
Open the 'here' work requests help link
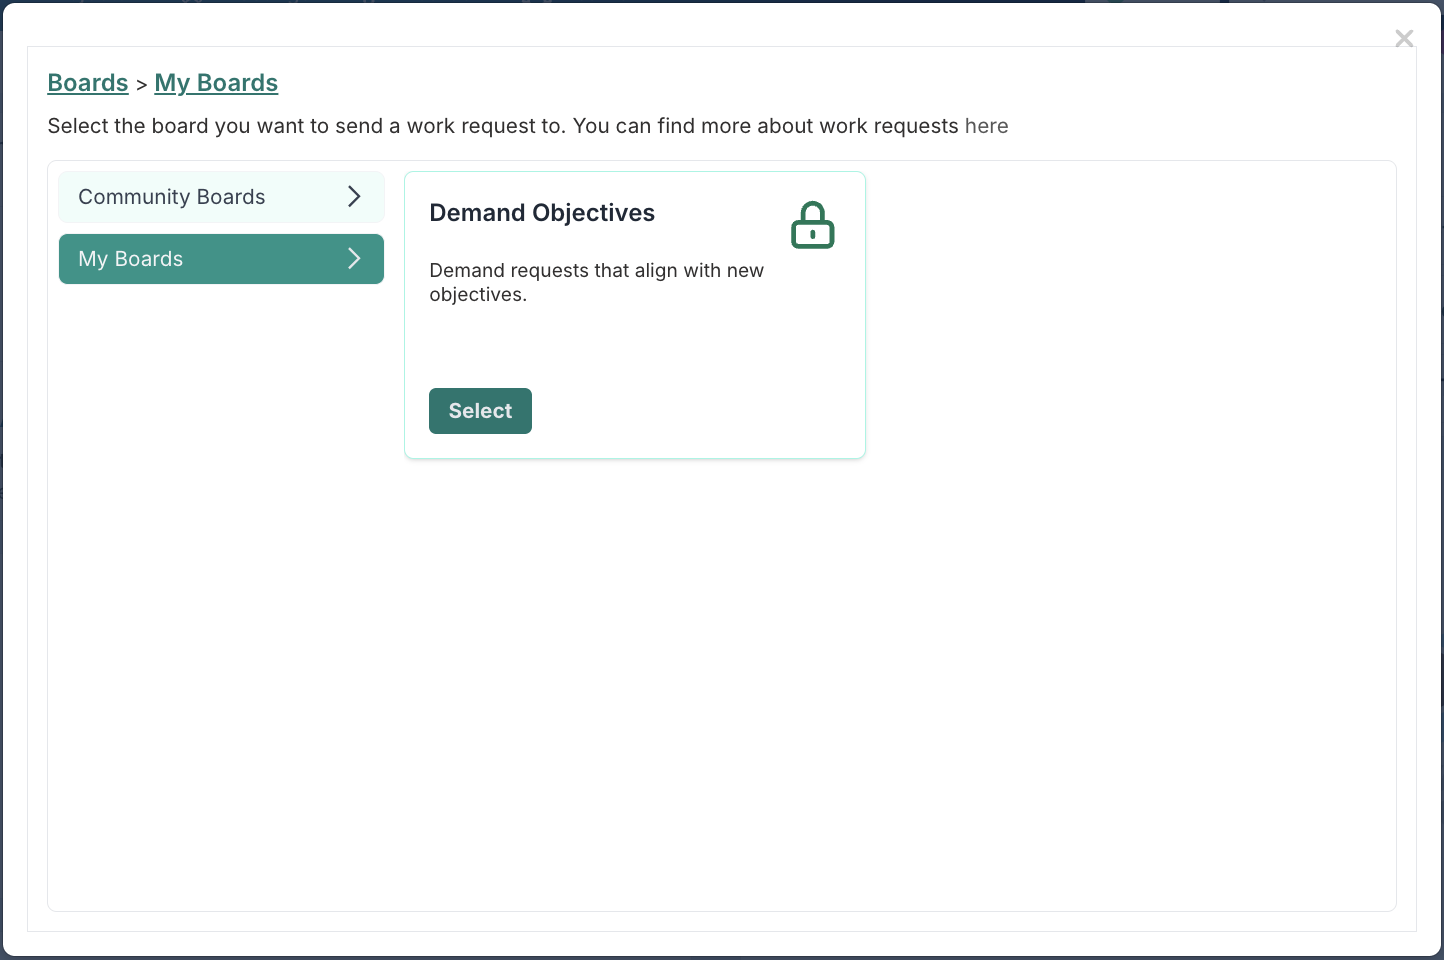click(x=986, y=126)
